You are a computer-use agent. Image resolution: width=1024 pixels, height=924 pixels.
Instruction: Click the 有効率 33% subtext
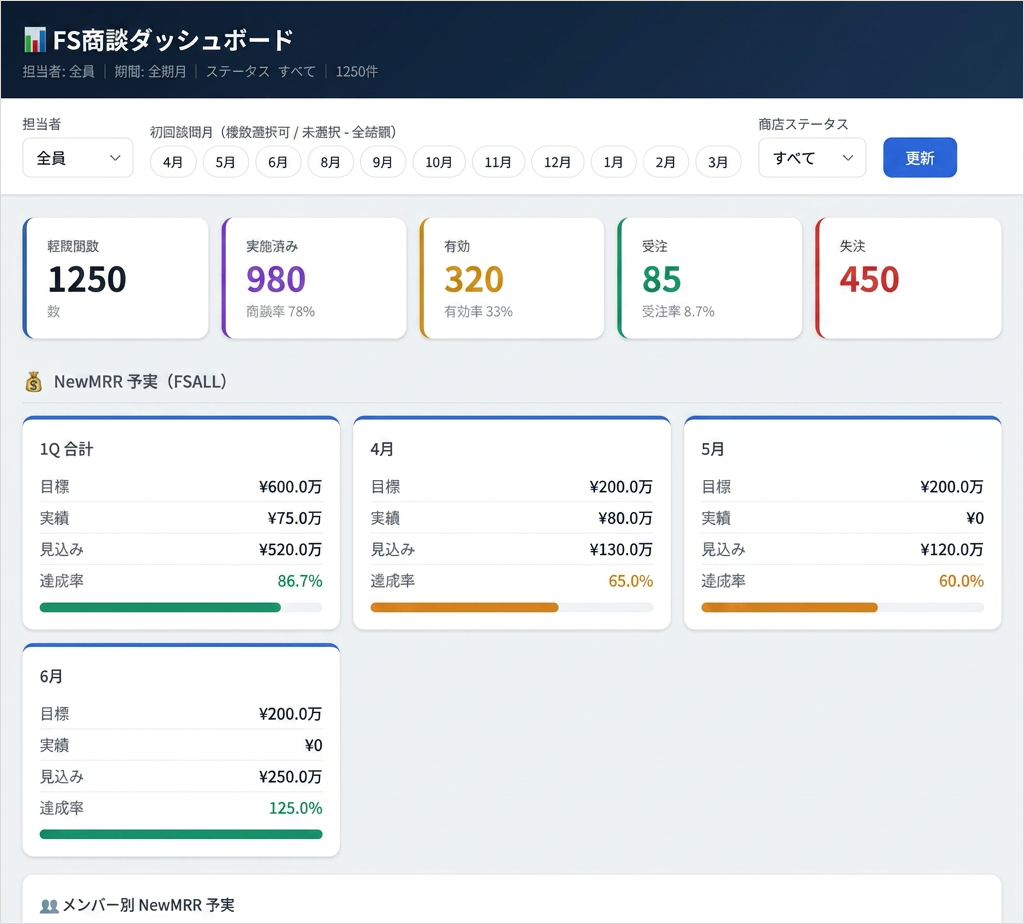478,311
